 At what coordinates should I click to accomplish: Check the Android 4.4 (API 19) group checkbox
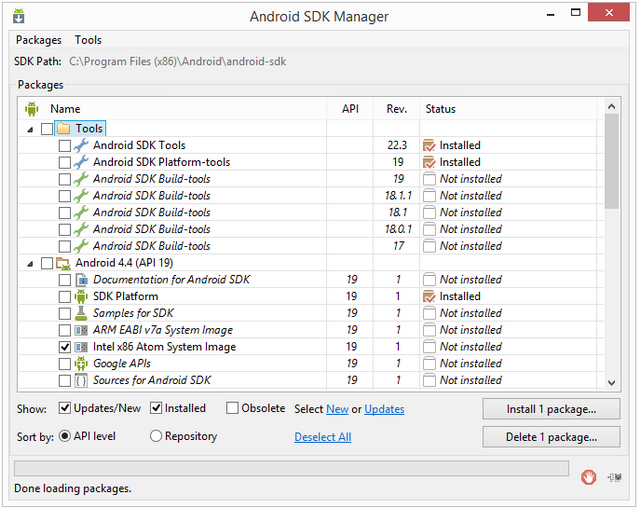click(47, 263)
